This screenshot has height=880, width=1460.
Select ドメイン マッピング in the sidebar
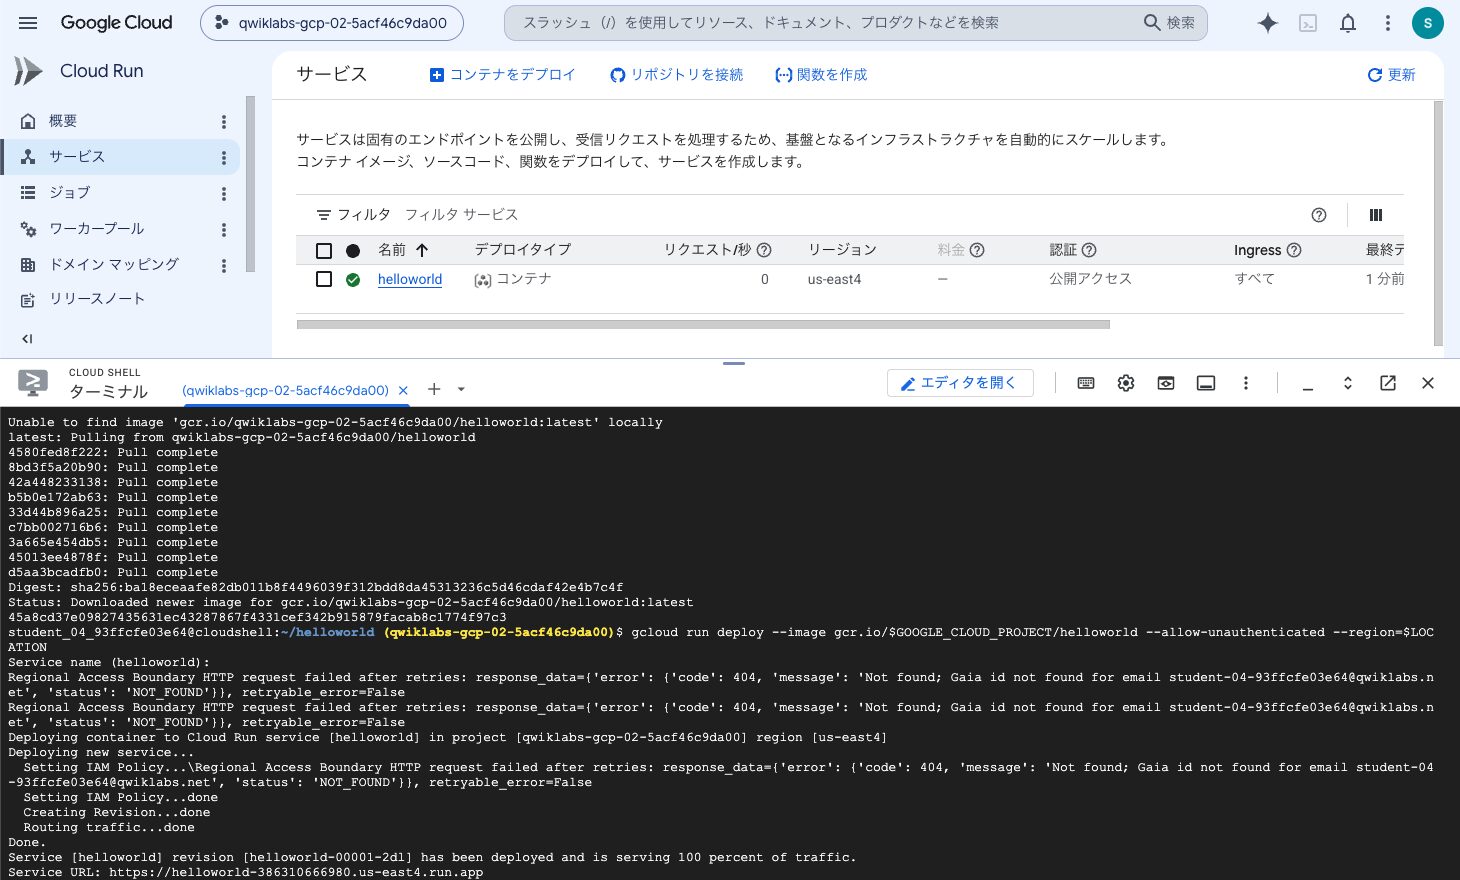pos(113,264)
